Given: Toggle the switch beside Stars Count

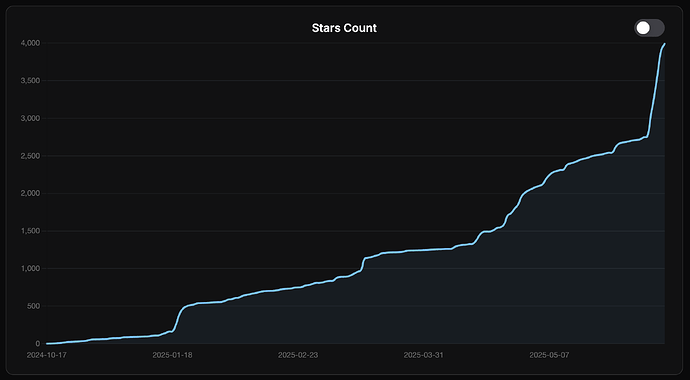Looking at the screenshot, I should coord(649,28).
